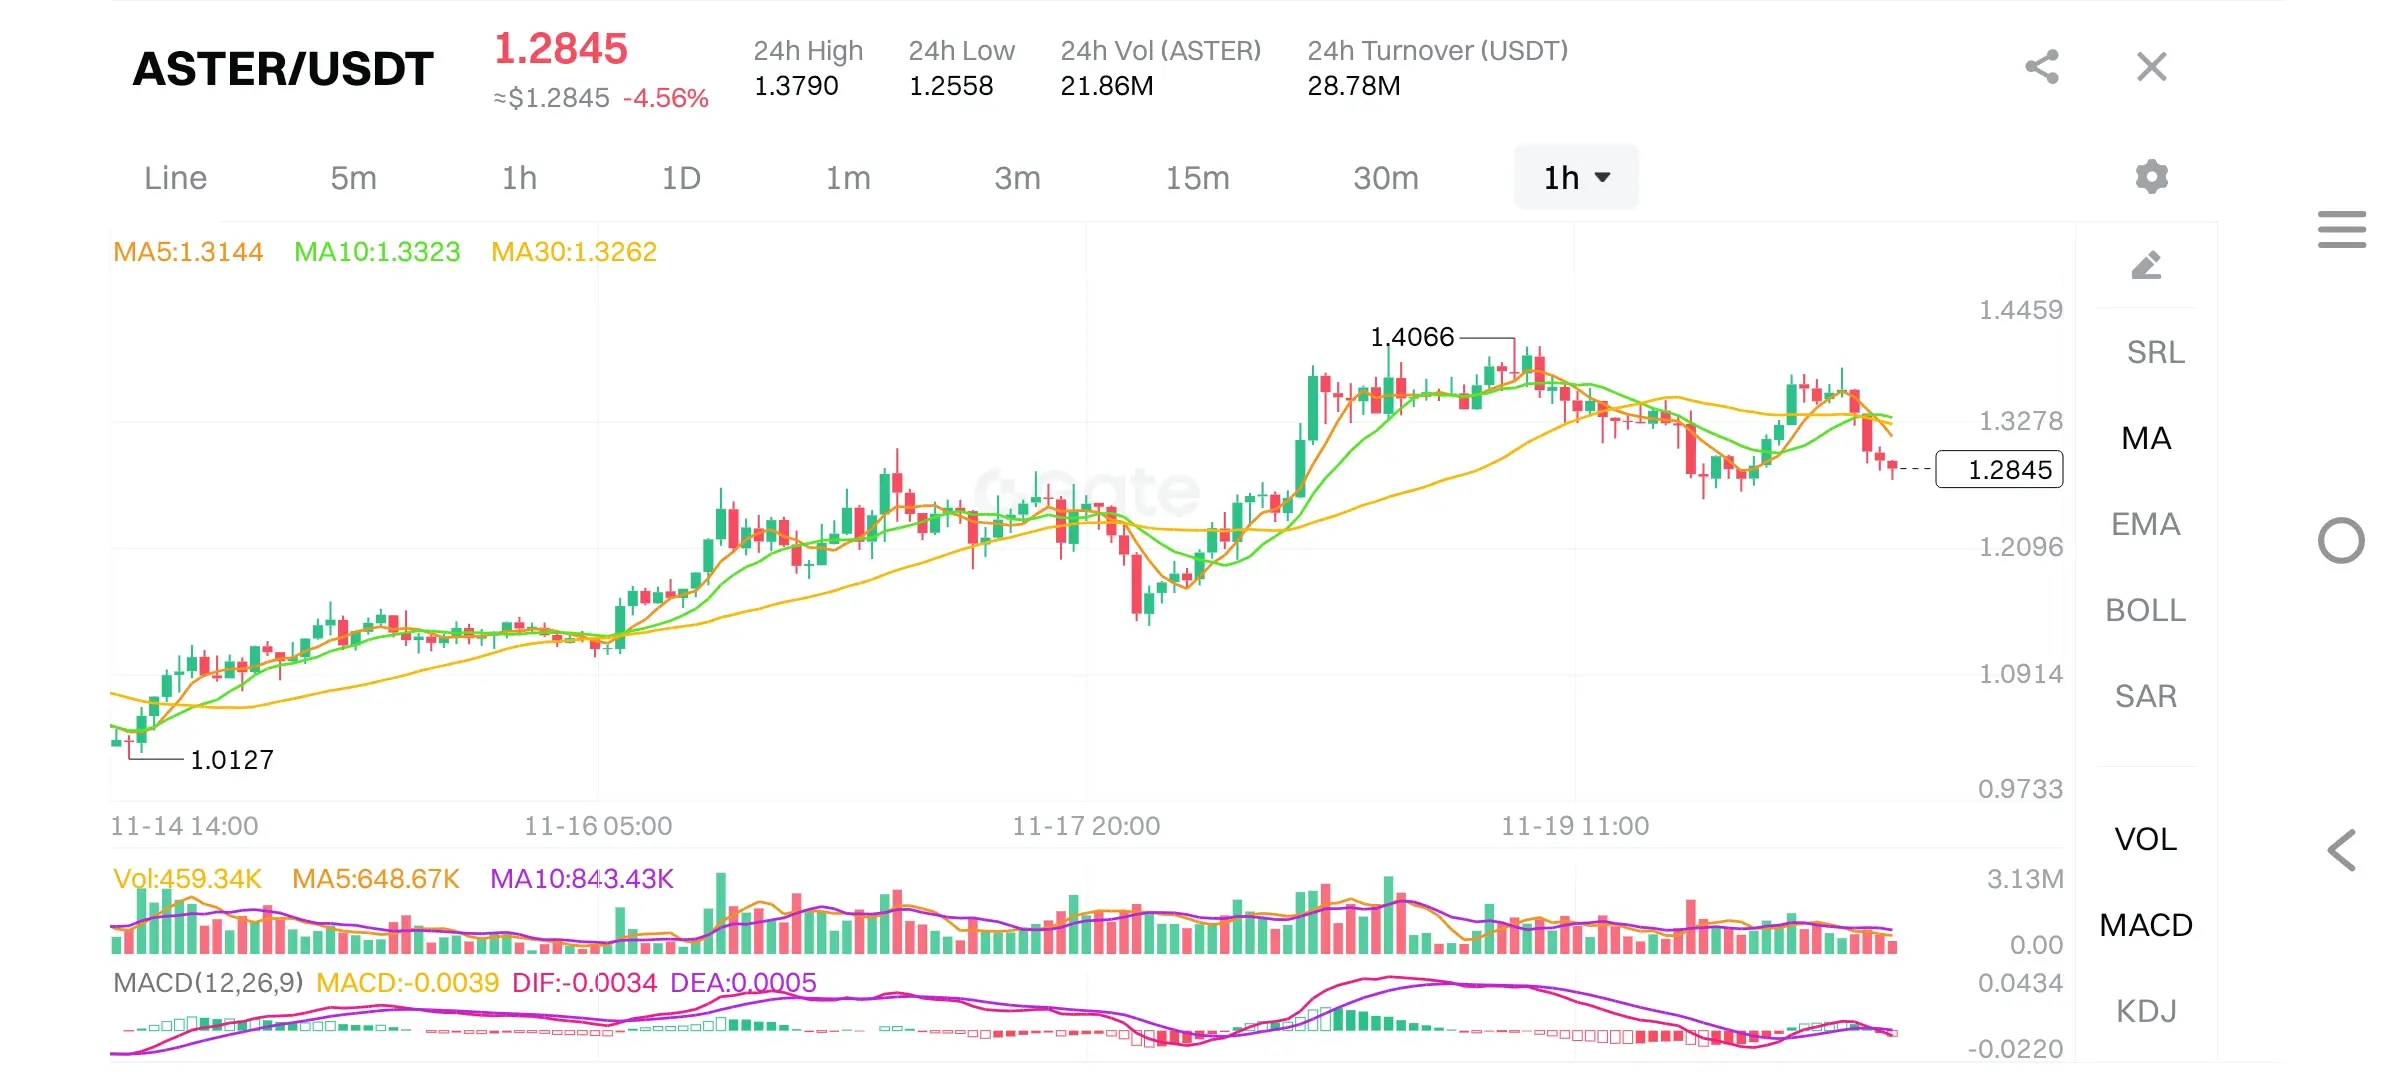Viewport: 2400px width, 1080px height.
Task: Enable the EMA indicator
Action: tap(2145, 524)
